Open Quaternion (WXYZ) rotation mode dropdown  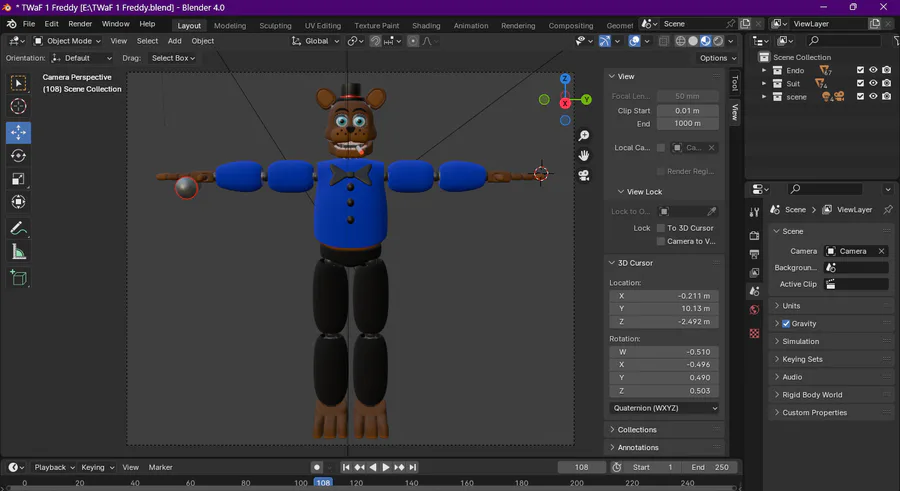664,408
